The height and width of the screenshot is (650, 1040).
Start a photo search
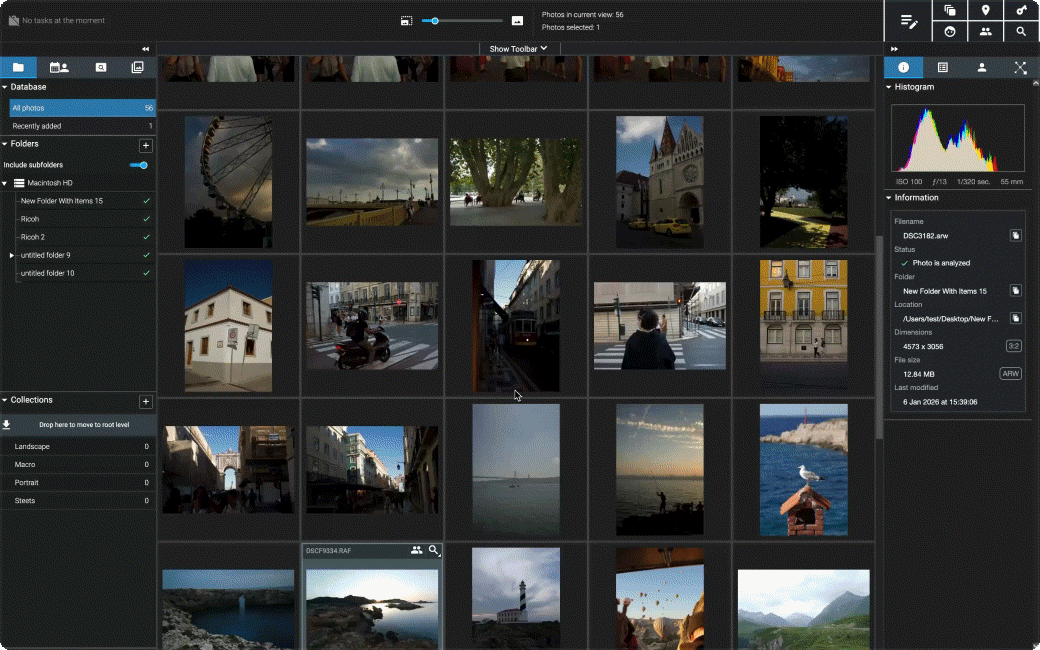click(1020, 31)
